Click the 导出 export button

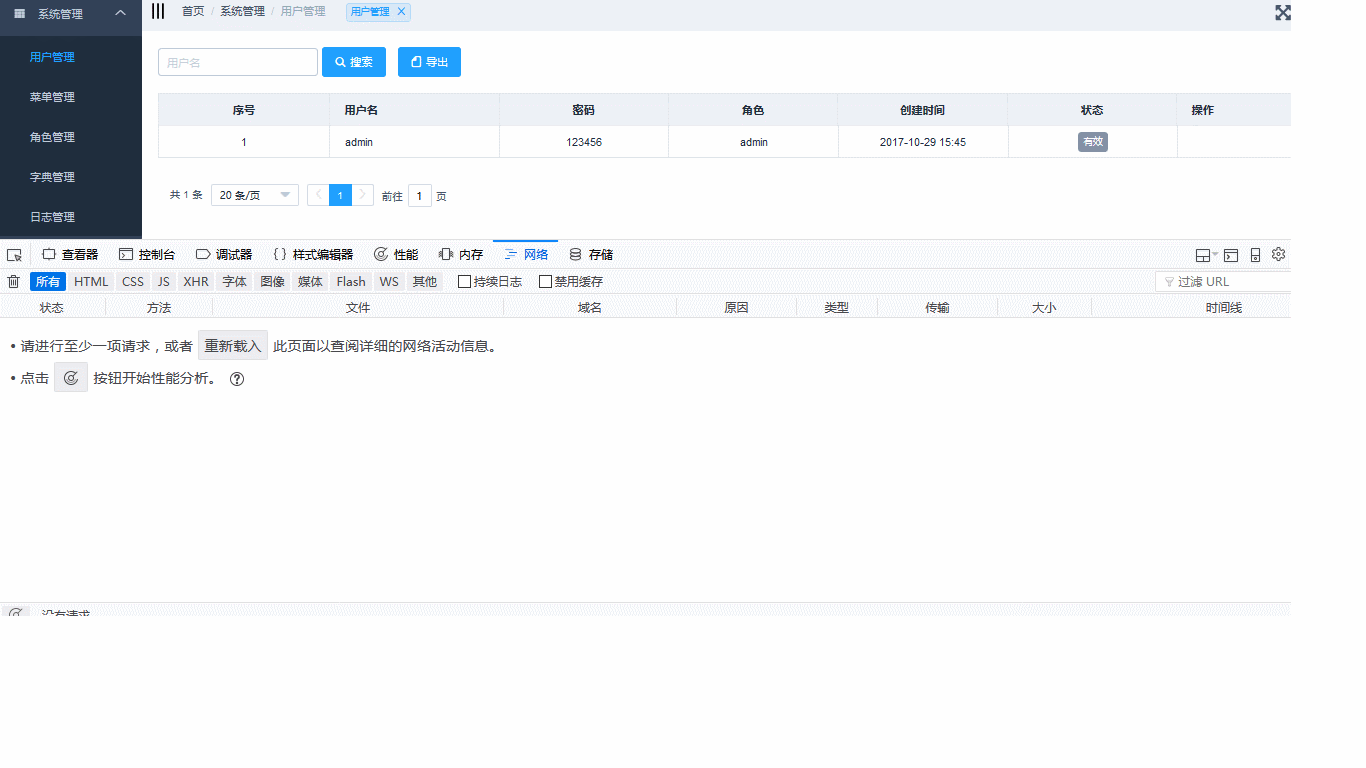point(429,62)
